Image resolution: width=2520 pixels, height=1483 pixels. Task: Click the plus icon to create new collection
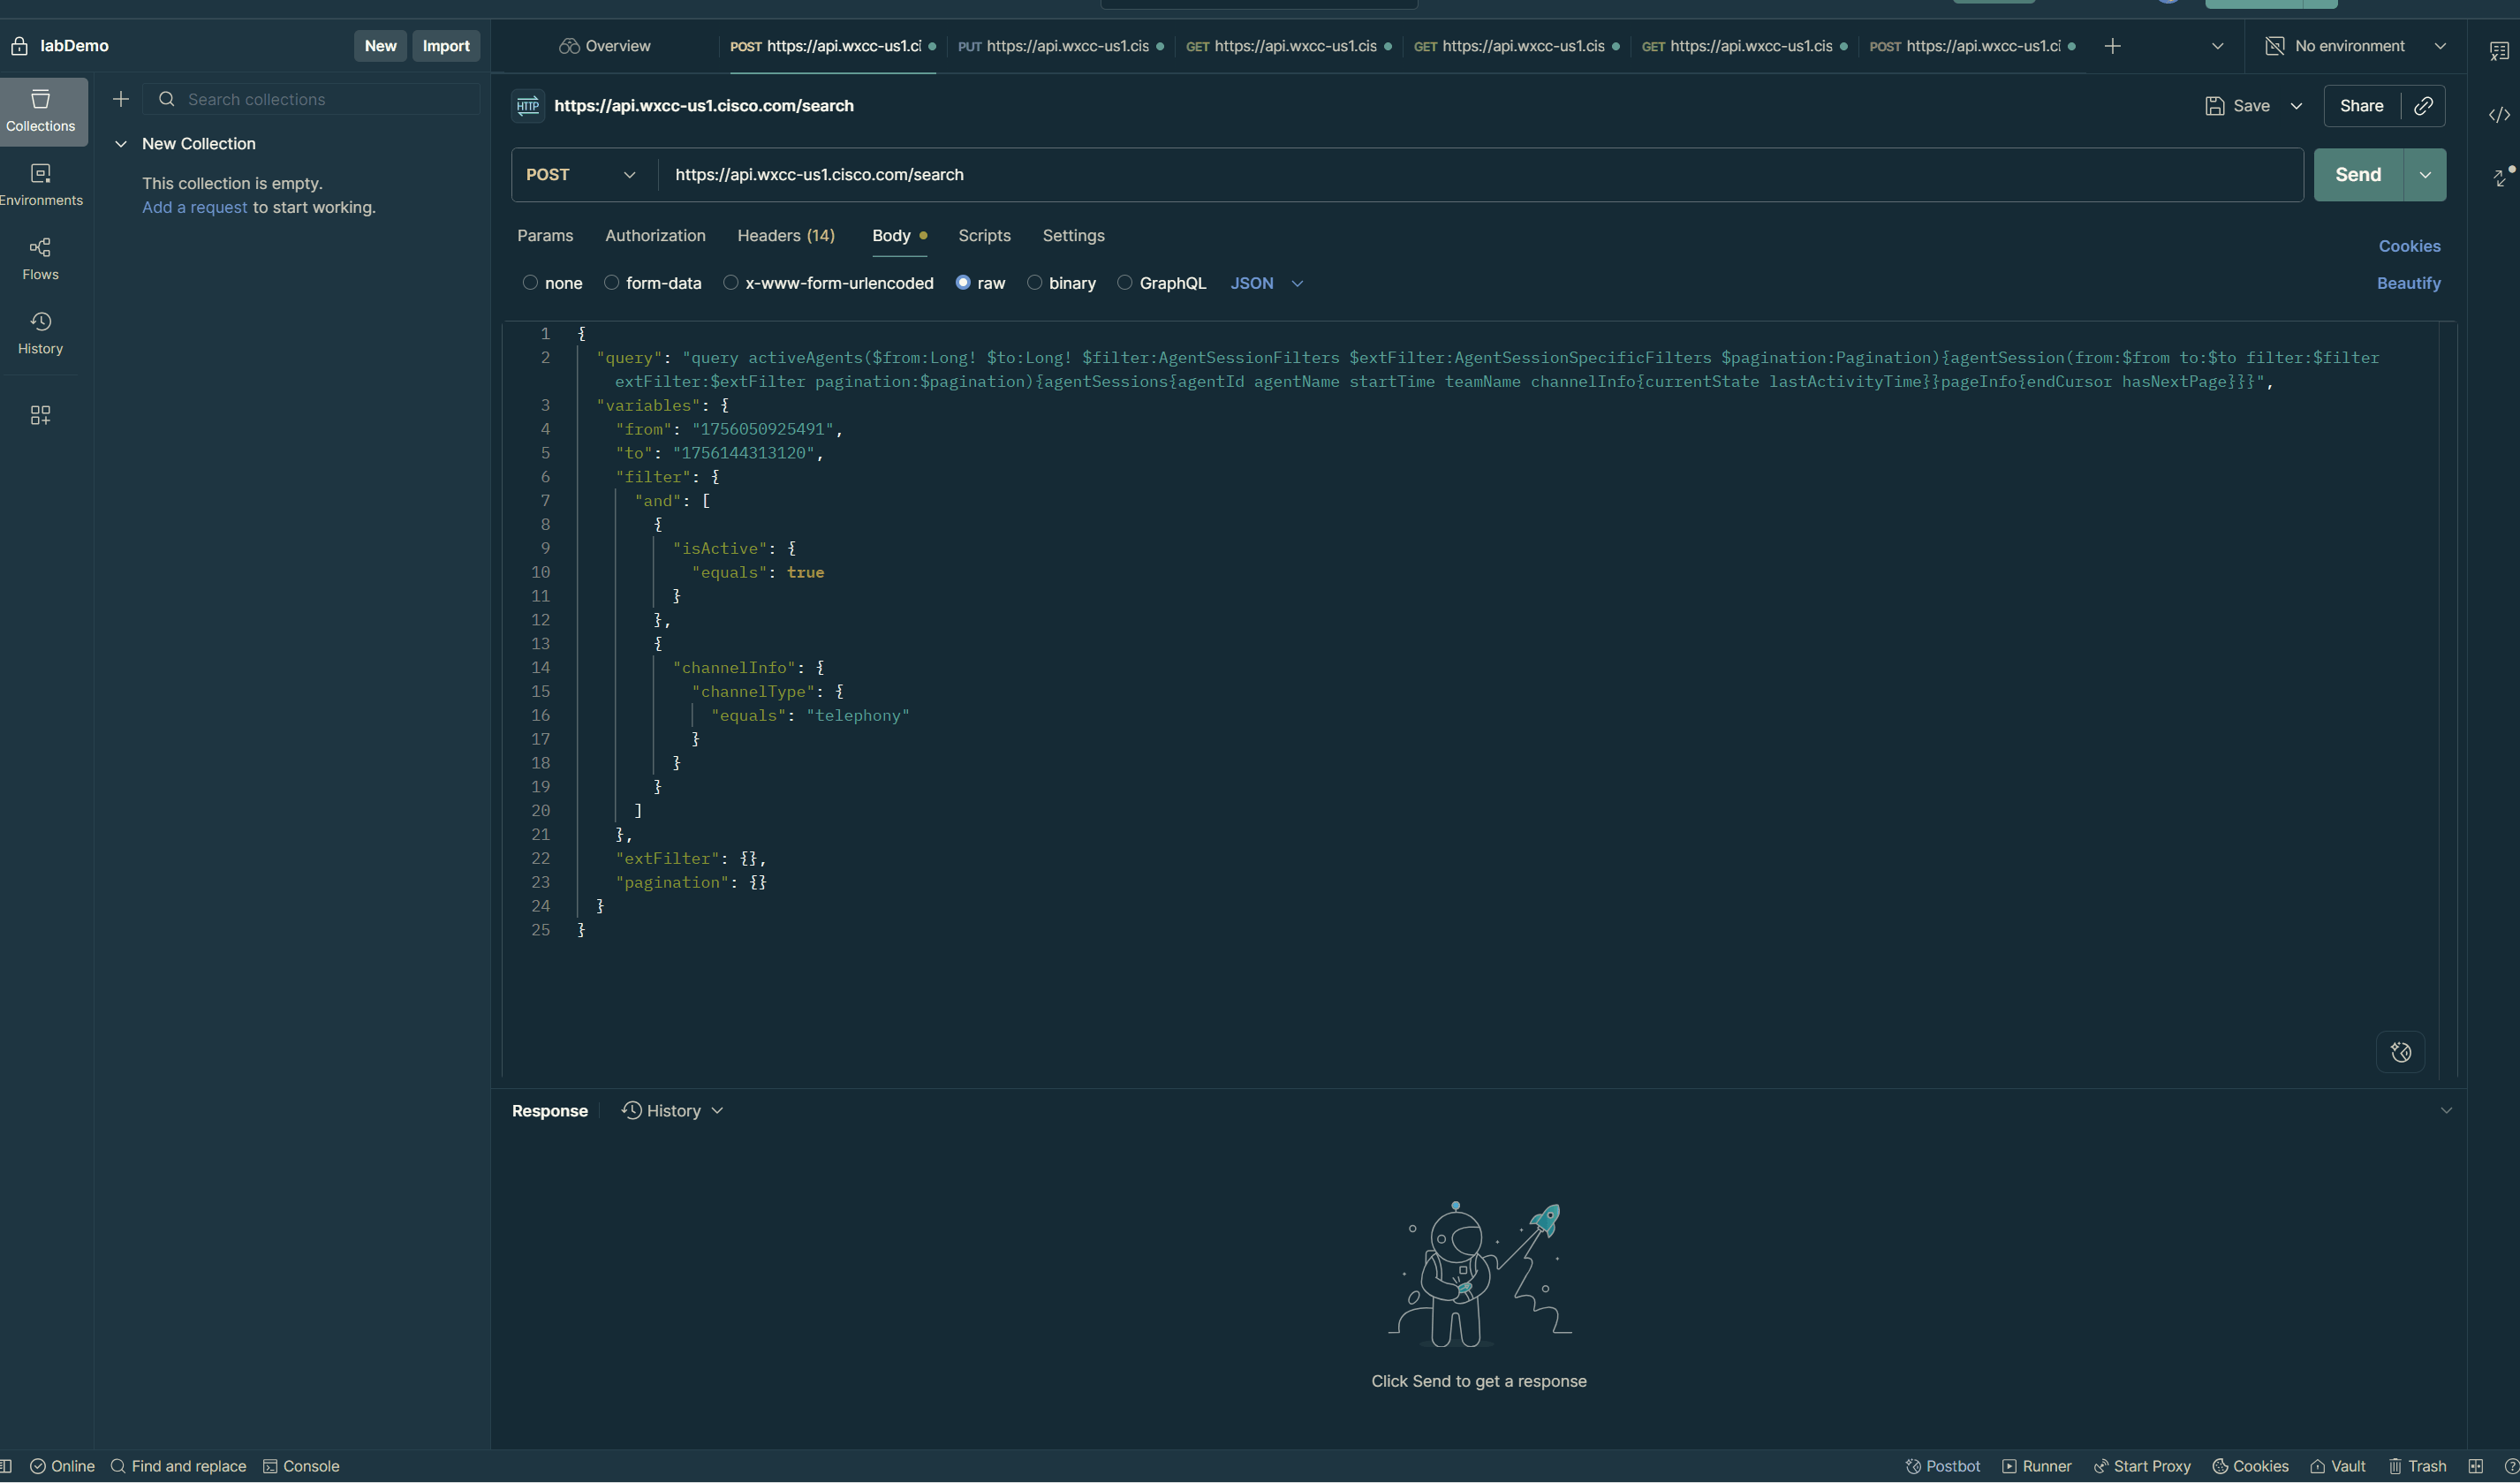[x=121, y=99]
